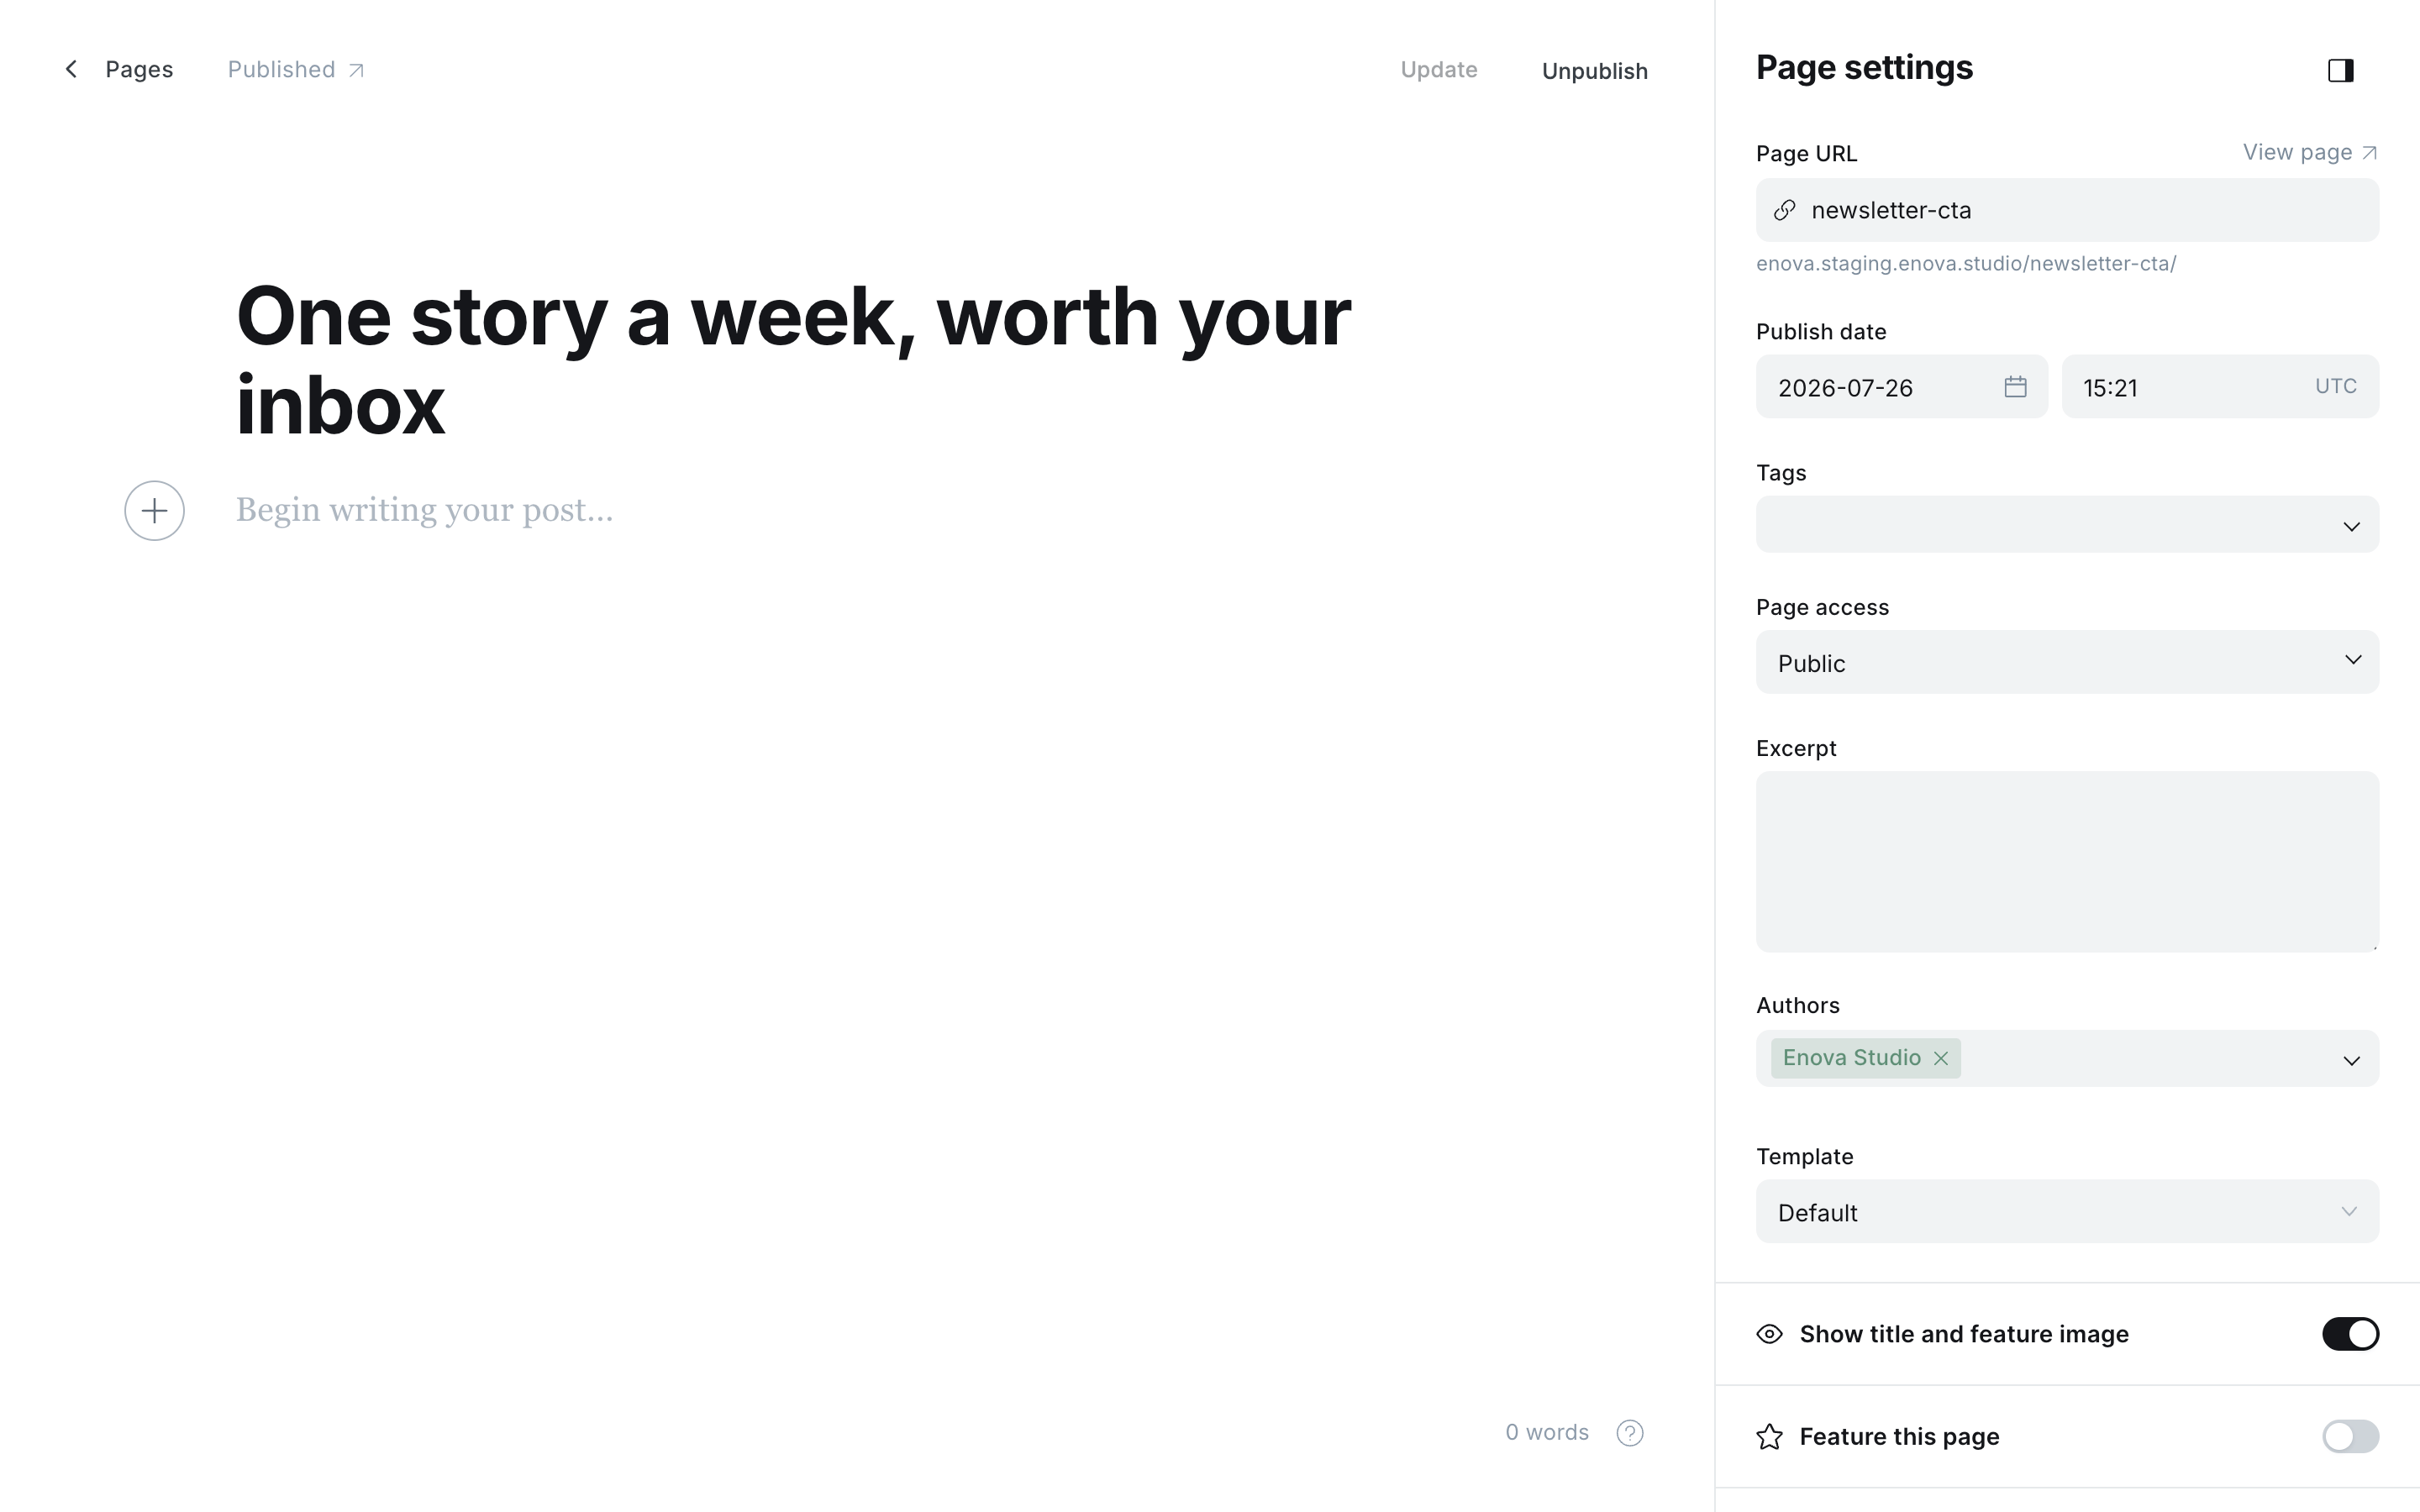The width and height of the screenshot is (2420, 1512).
Task: Click the Unpublish button
Action: coord(1594,71)
